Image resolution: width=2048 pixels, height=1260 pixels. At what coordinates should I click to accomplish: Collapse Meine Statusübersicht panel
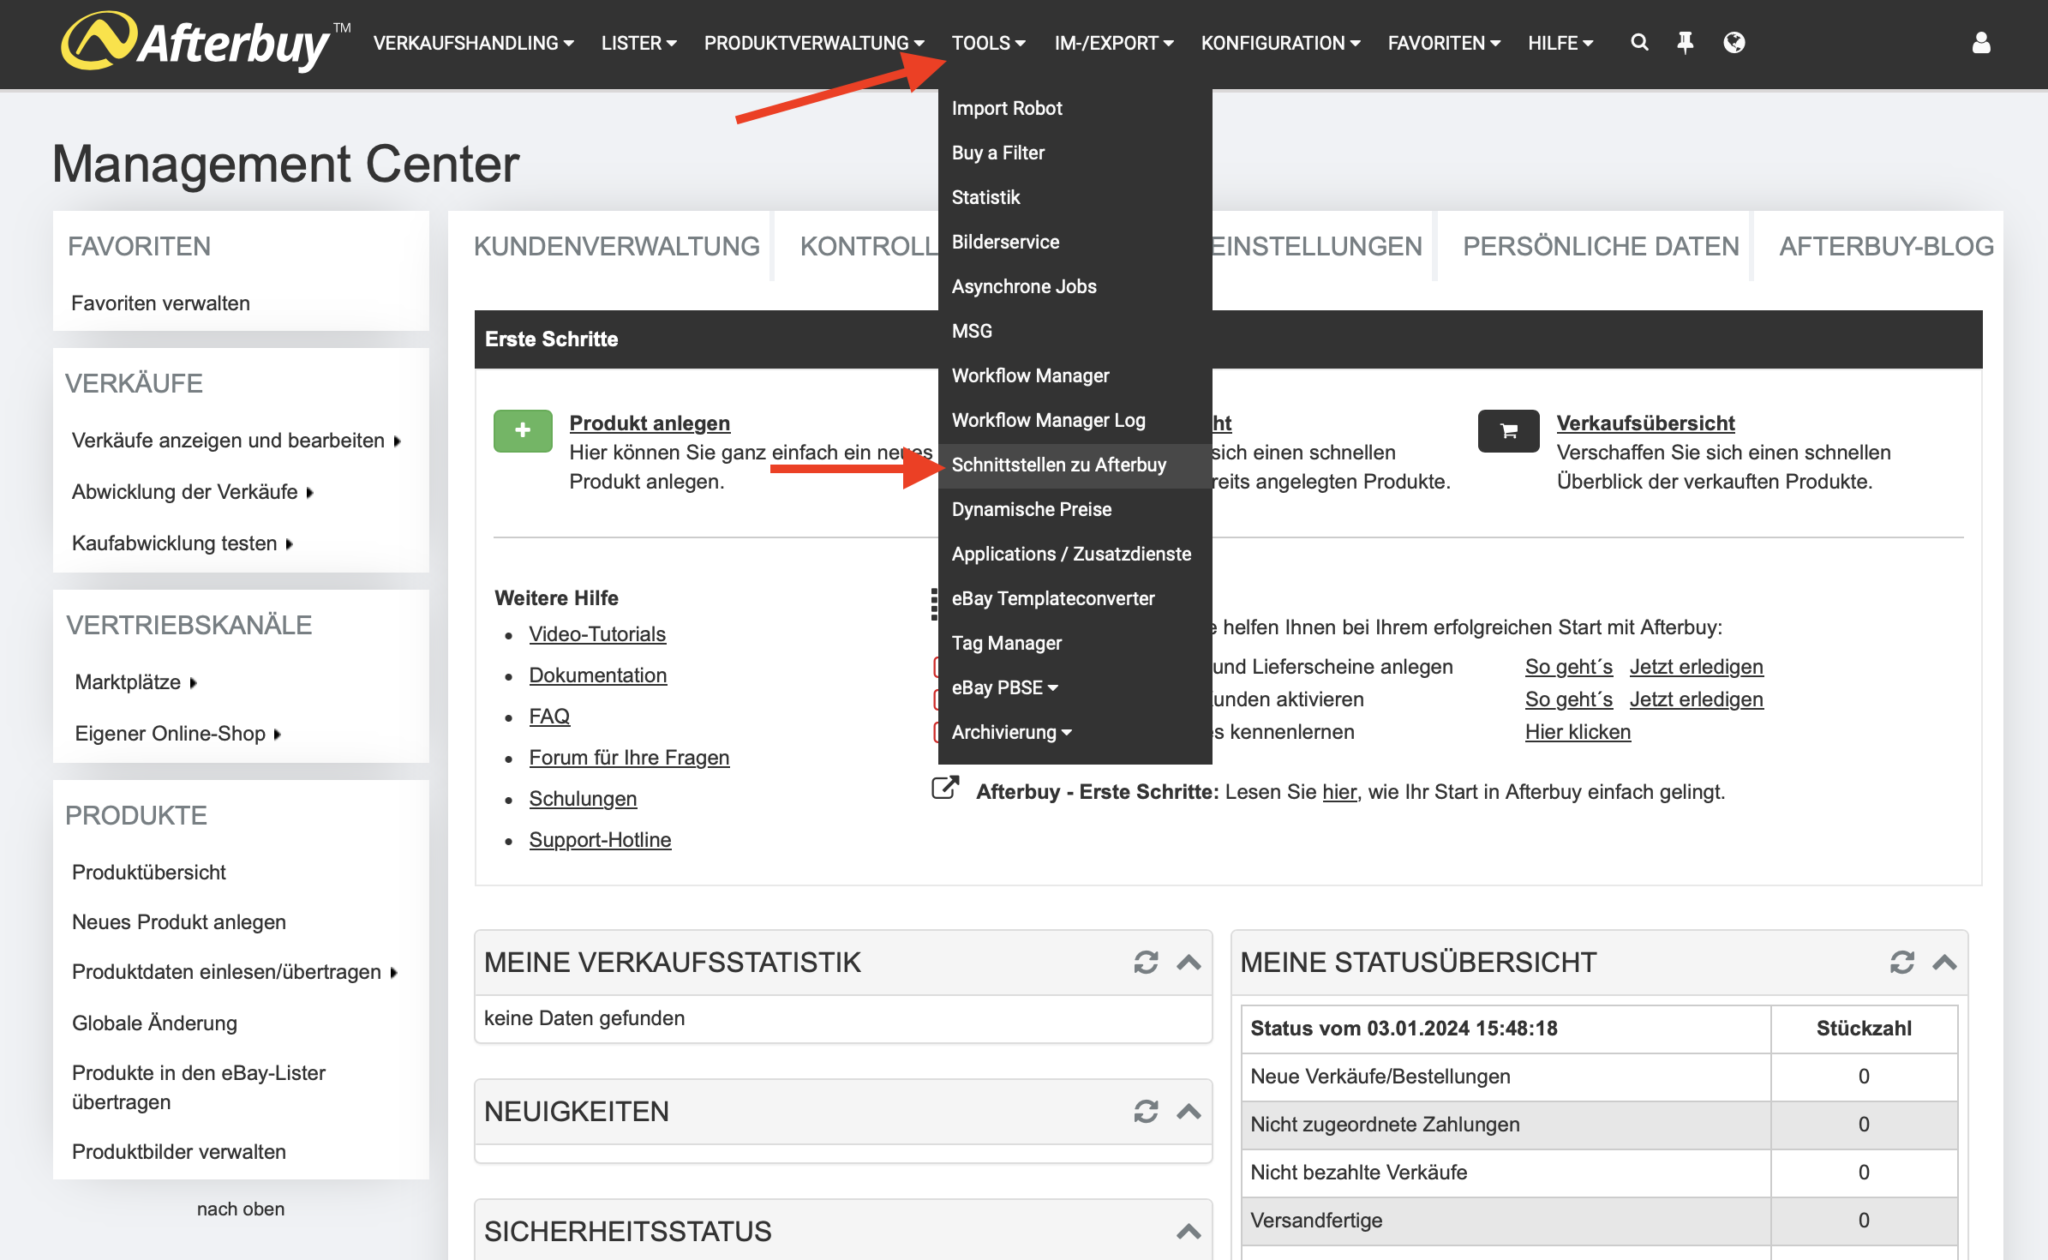[x=1945, y=962]
